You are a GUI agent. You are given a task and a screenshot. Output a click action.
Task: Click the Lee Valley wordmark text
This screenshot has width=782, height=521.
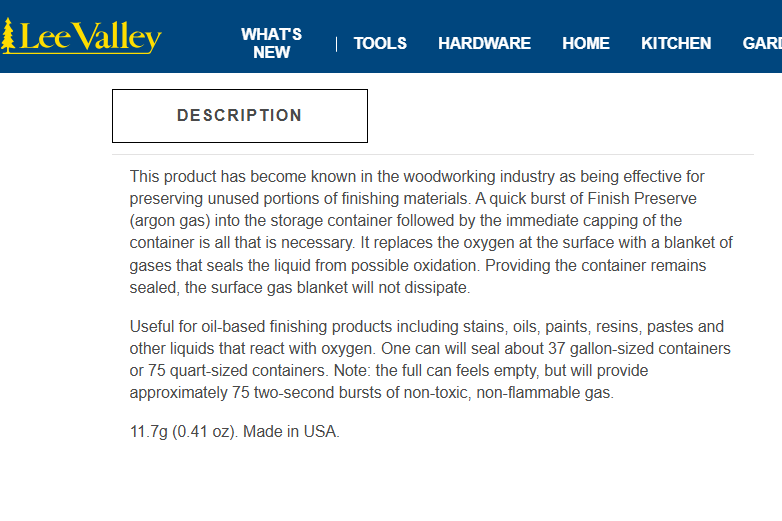(x=90, y=37)
